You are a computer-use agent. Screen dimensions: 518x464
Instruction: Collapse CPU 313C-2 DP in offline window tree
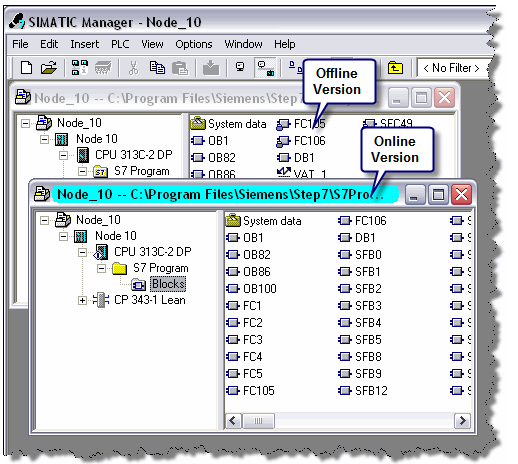[x=63, y=155]
